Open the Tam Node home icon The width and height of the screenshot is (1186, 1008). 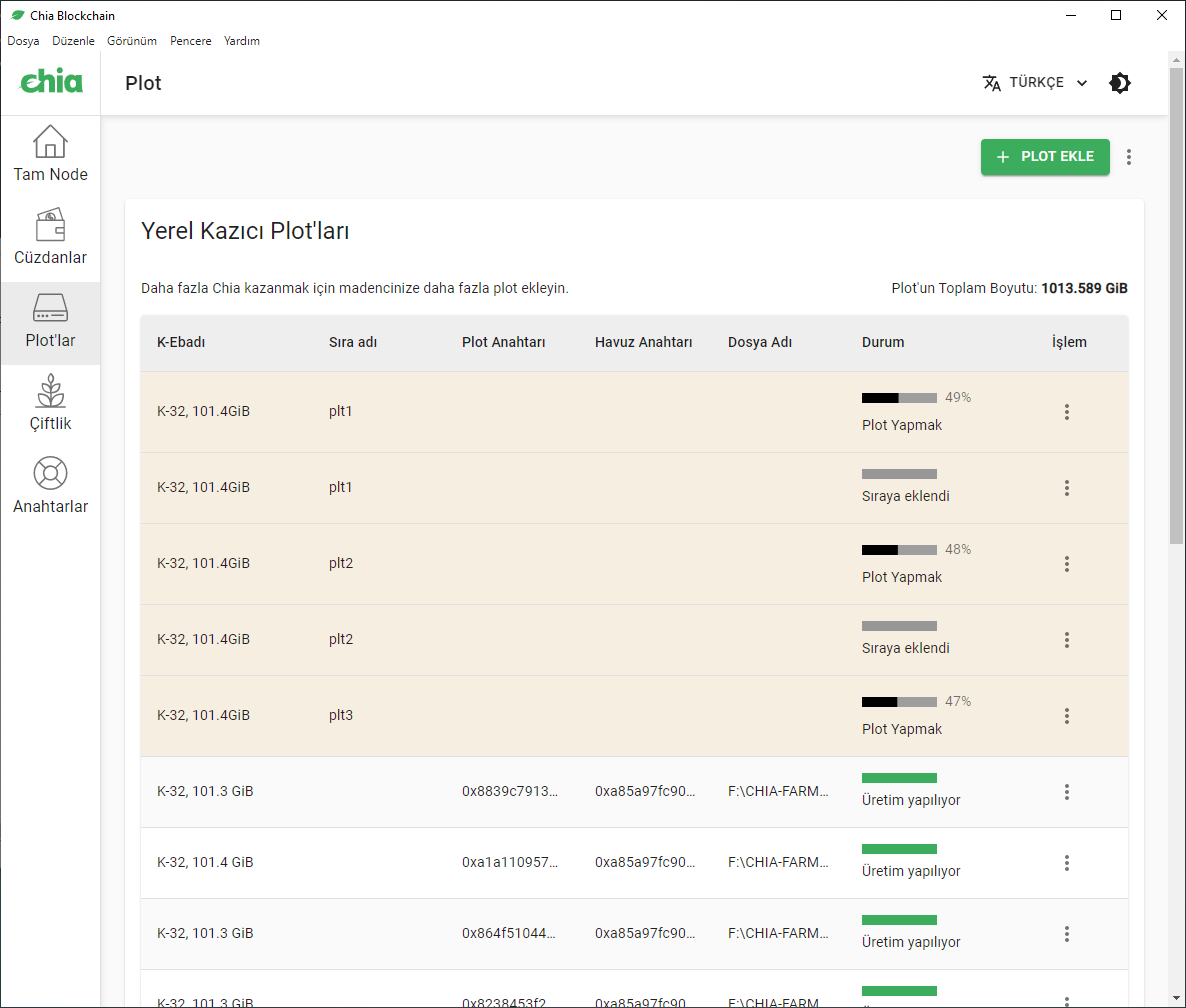(x=50, y=142)
